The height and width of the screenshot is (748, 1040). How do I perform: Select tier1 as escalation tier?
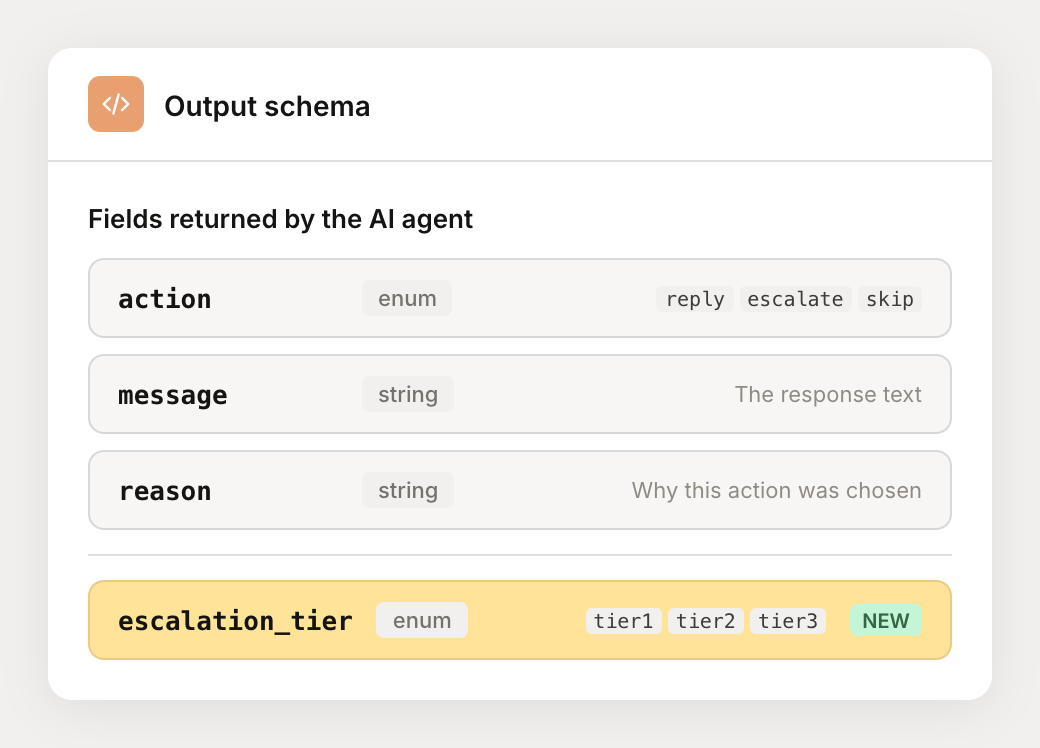point(623,620)
